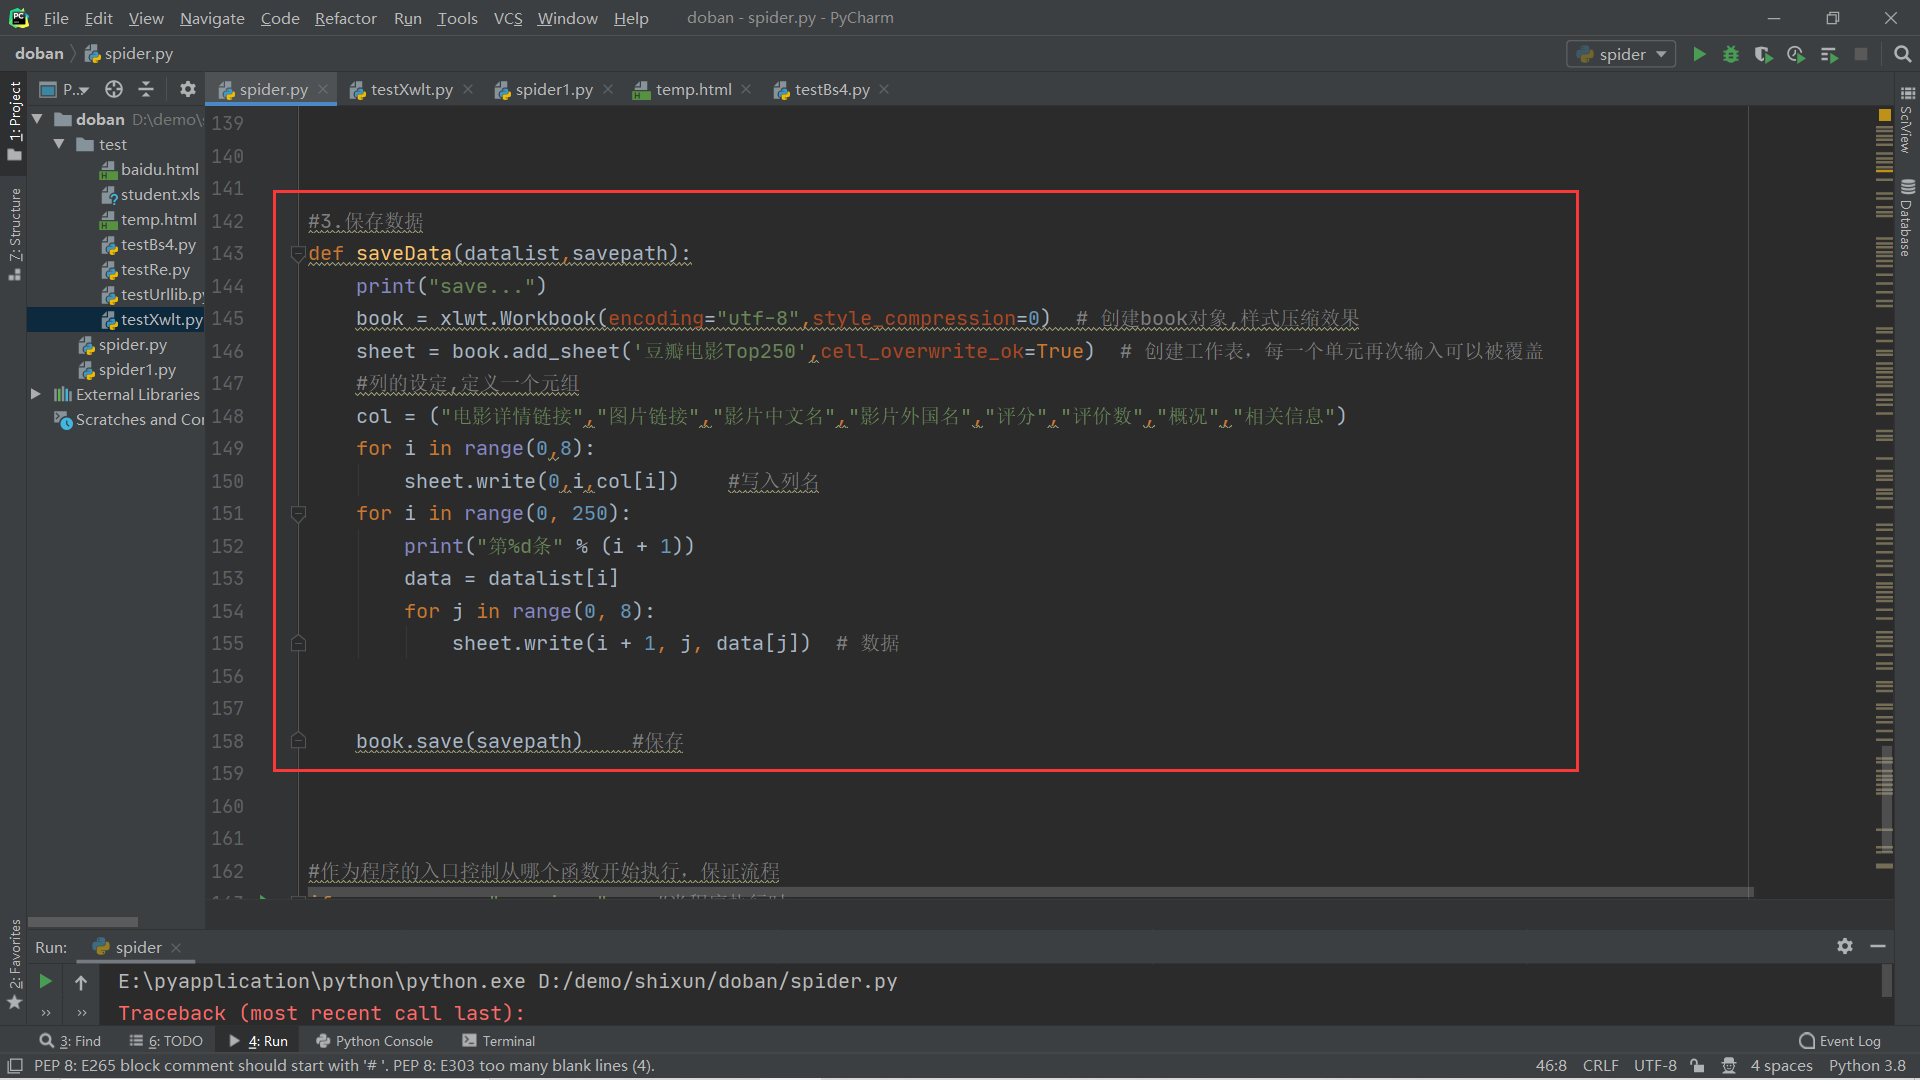This screenshot has height=1080, width=1920.
Task: Toggle code folding at saveData definition
Action: tap(298, 254)
